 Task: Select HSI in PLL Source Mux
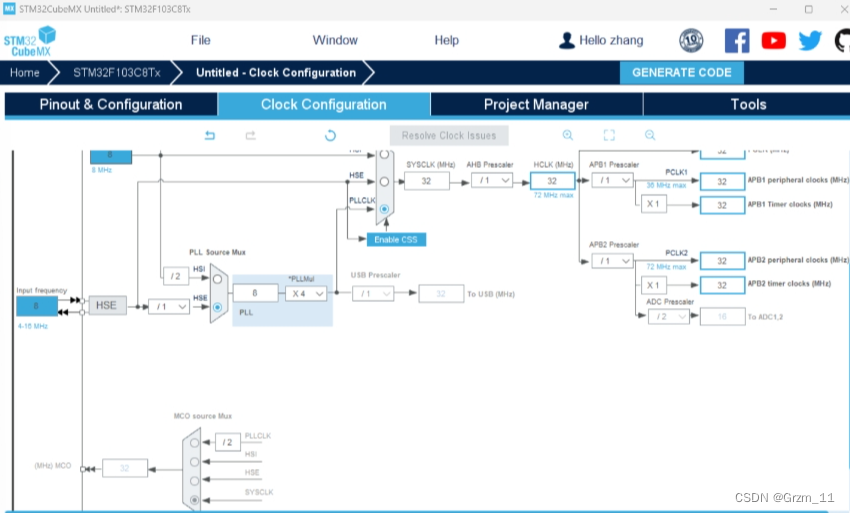click(x=217, y=279)
